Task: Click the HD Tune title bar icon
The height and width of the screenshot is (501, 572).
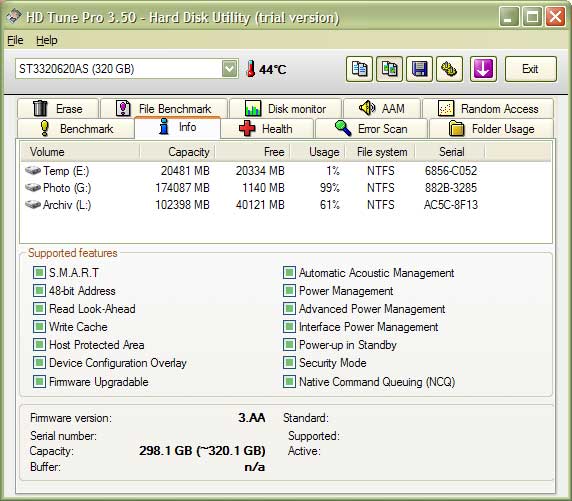Action: click(x=14, y=16)
